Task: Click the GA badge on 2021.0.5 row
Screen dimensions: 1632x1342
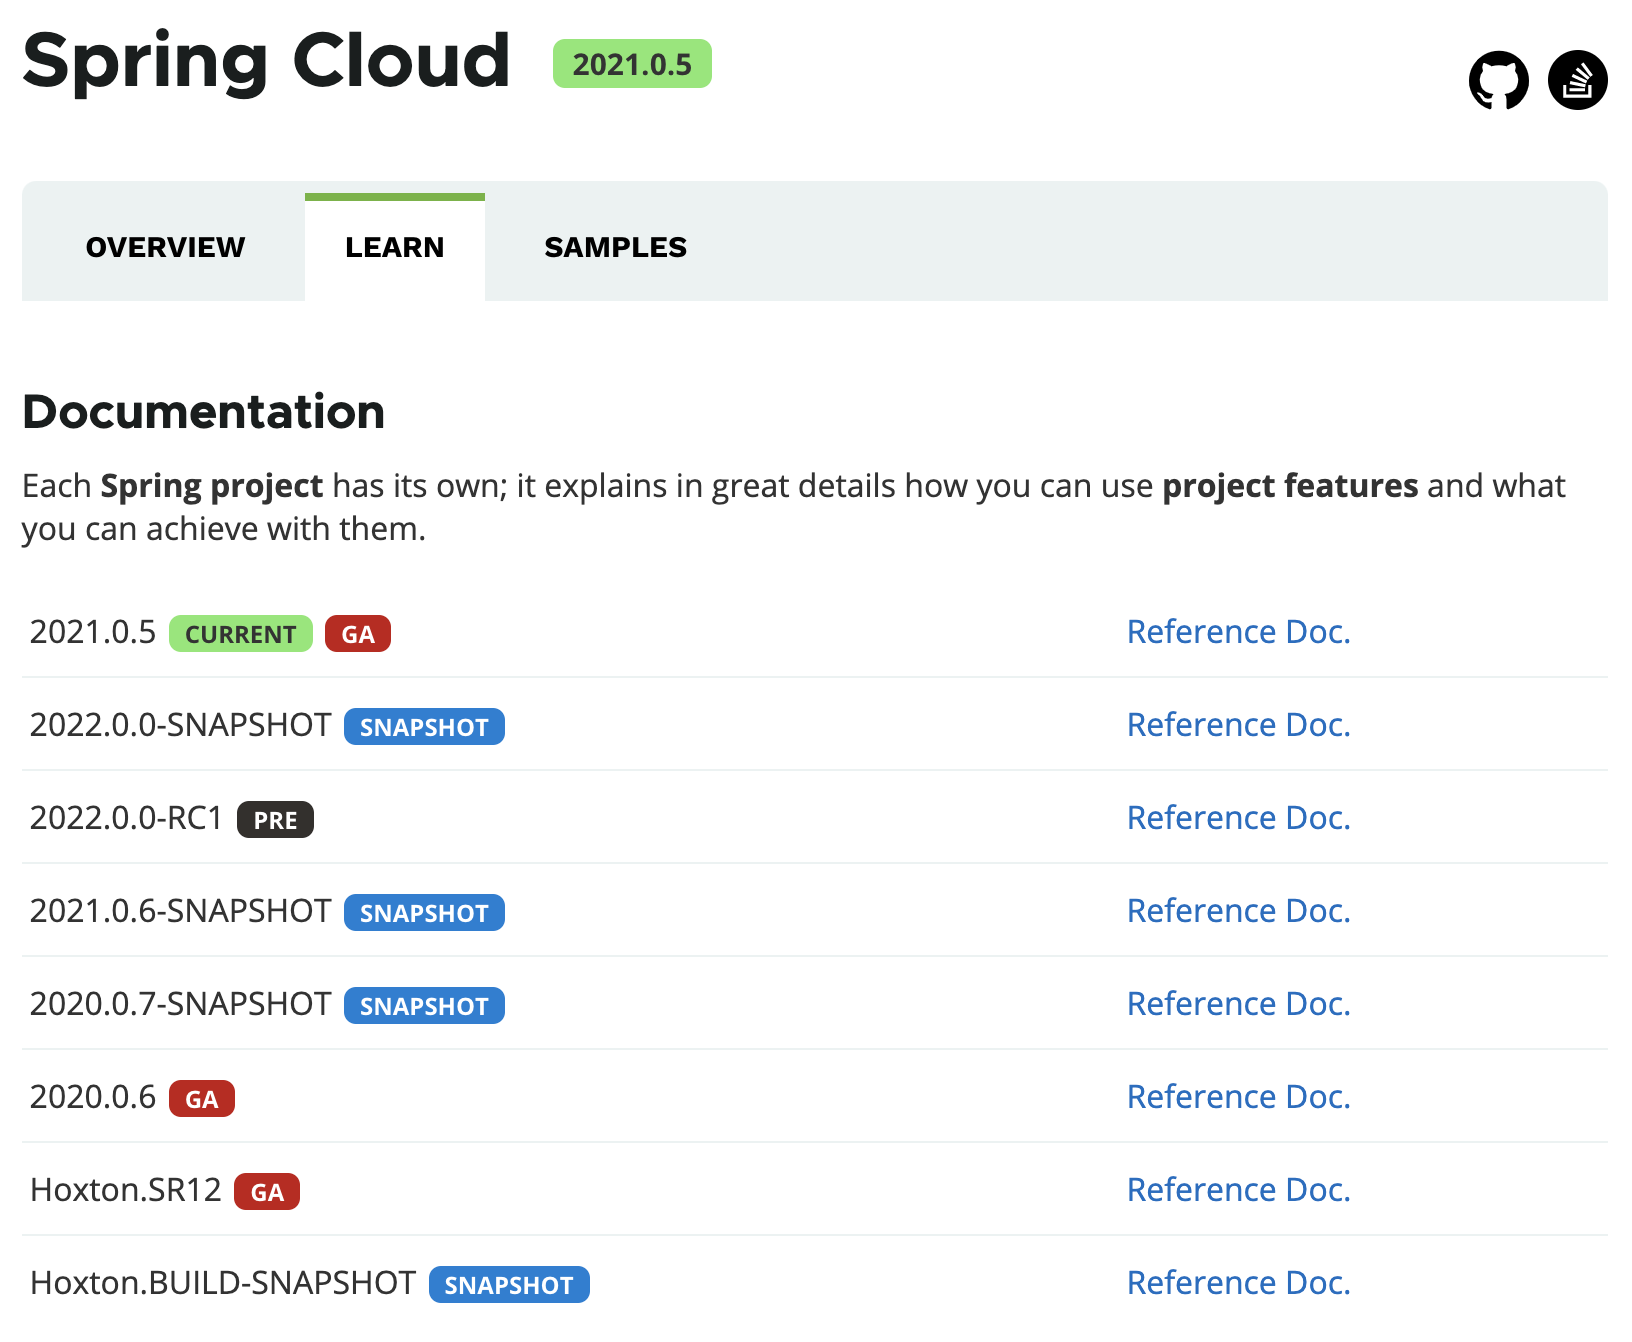Action: click(x=357, y=634)
